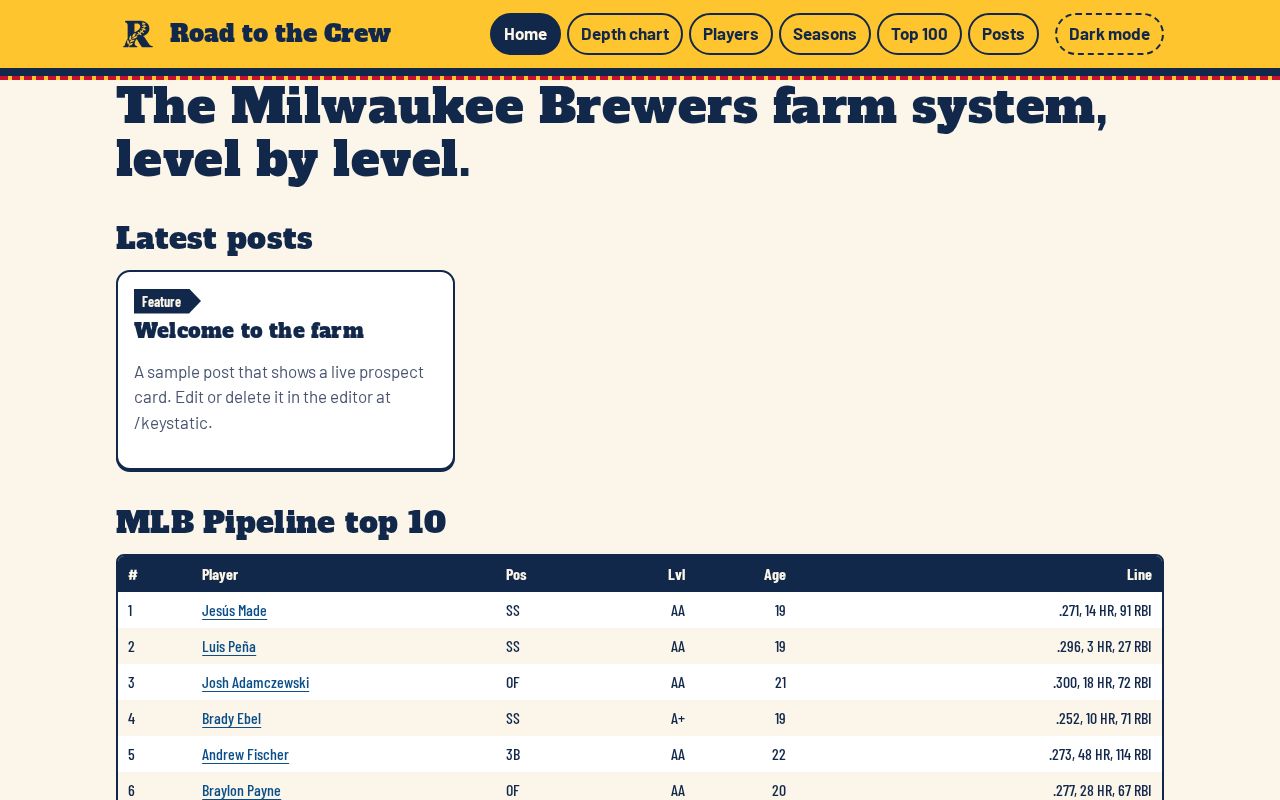Click the # column header
The image size is (1280, 800).
tap(133, 575)
